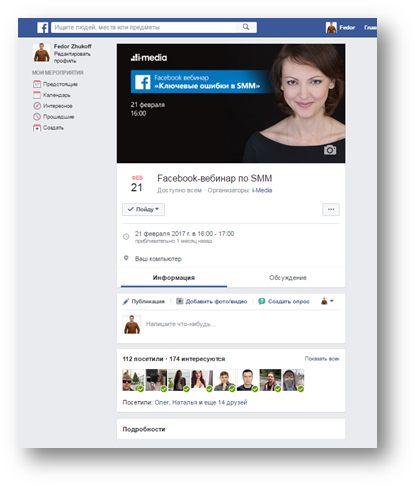Click the Редактировать профиль link
This screenshot has width=415, height=486.
[x=72, y=57]
